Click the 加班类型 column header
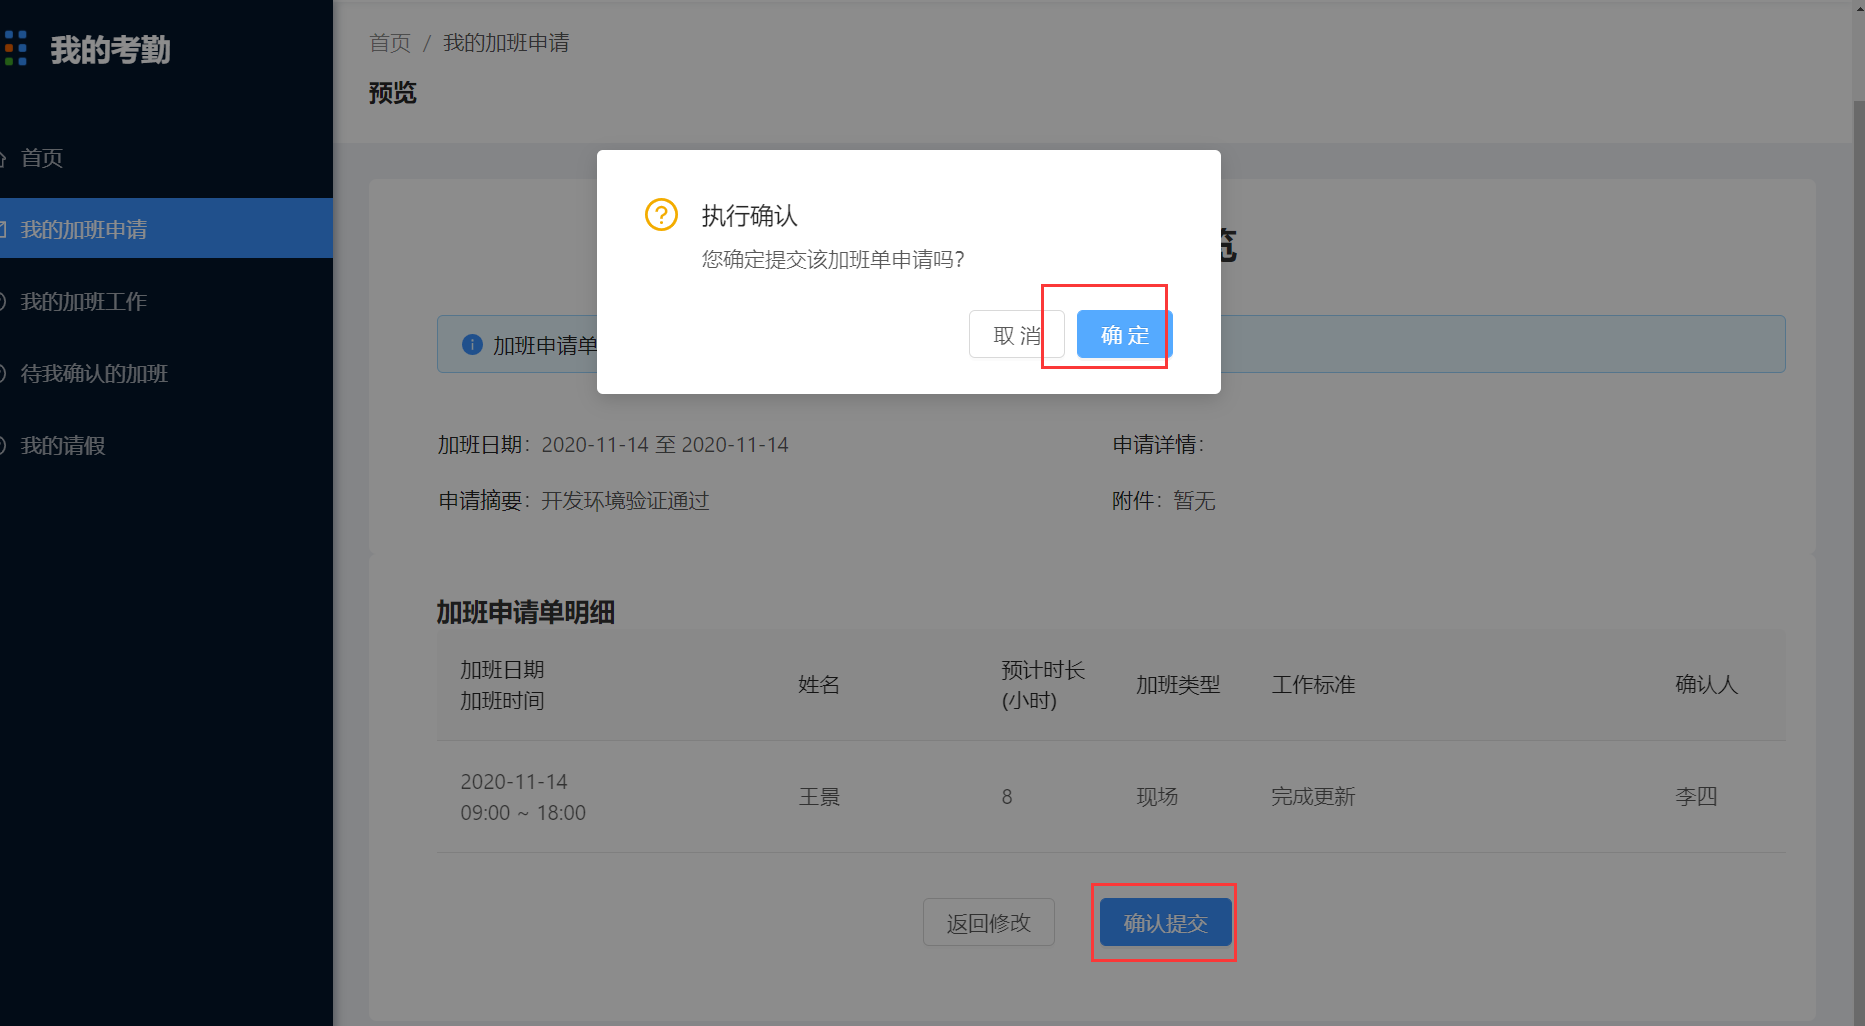Screen dimensions: 1865x1026 pos(1178,685)
